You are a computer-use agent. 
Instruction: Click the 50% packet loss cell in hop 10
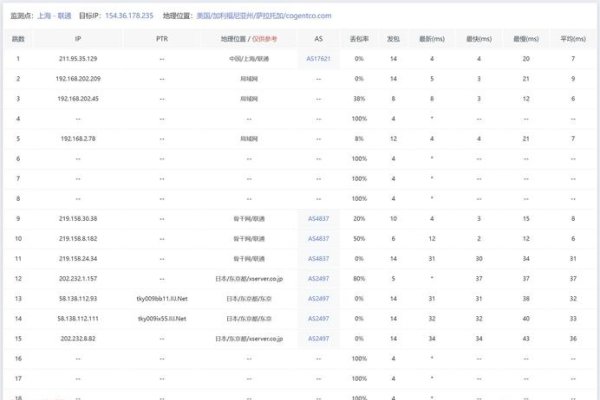click(359, 238)
